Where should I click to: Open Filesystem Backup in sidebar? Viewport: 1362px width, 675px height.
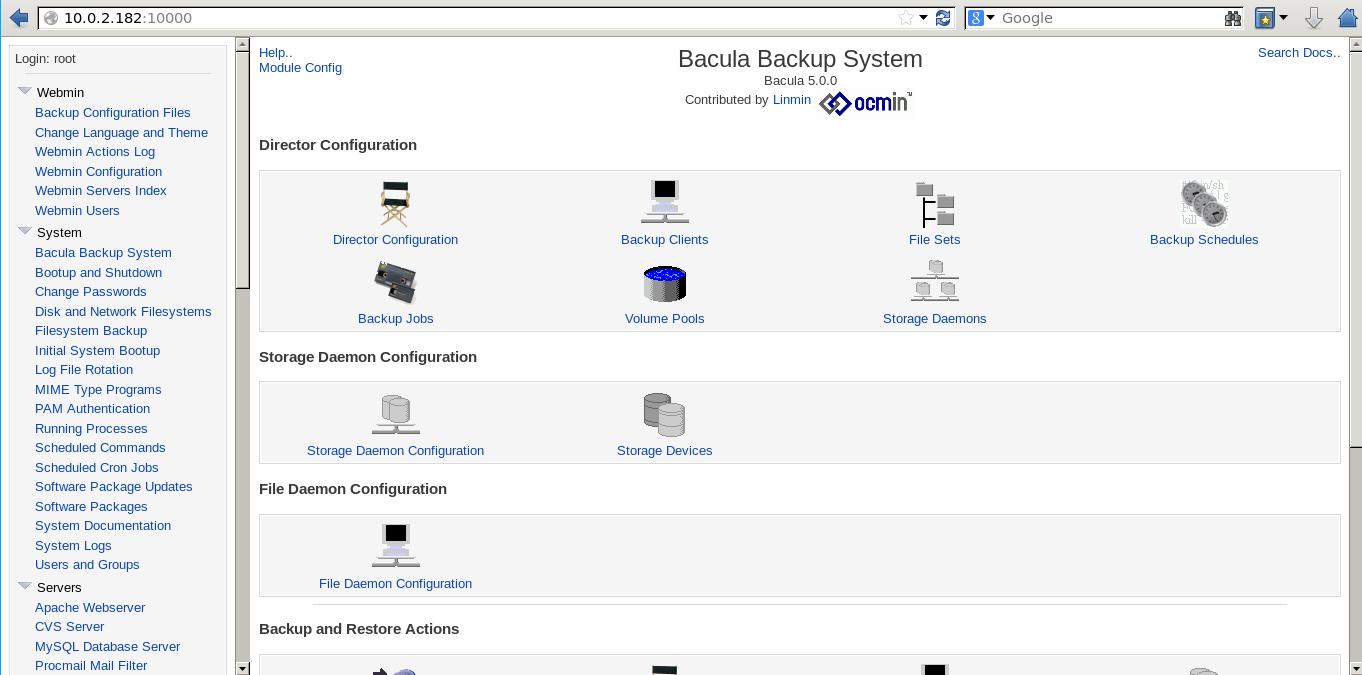click(91, 331)
